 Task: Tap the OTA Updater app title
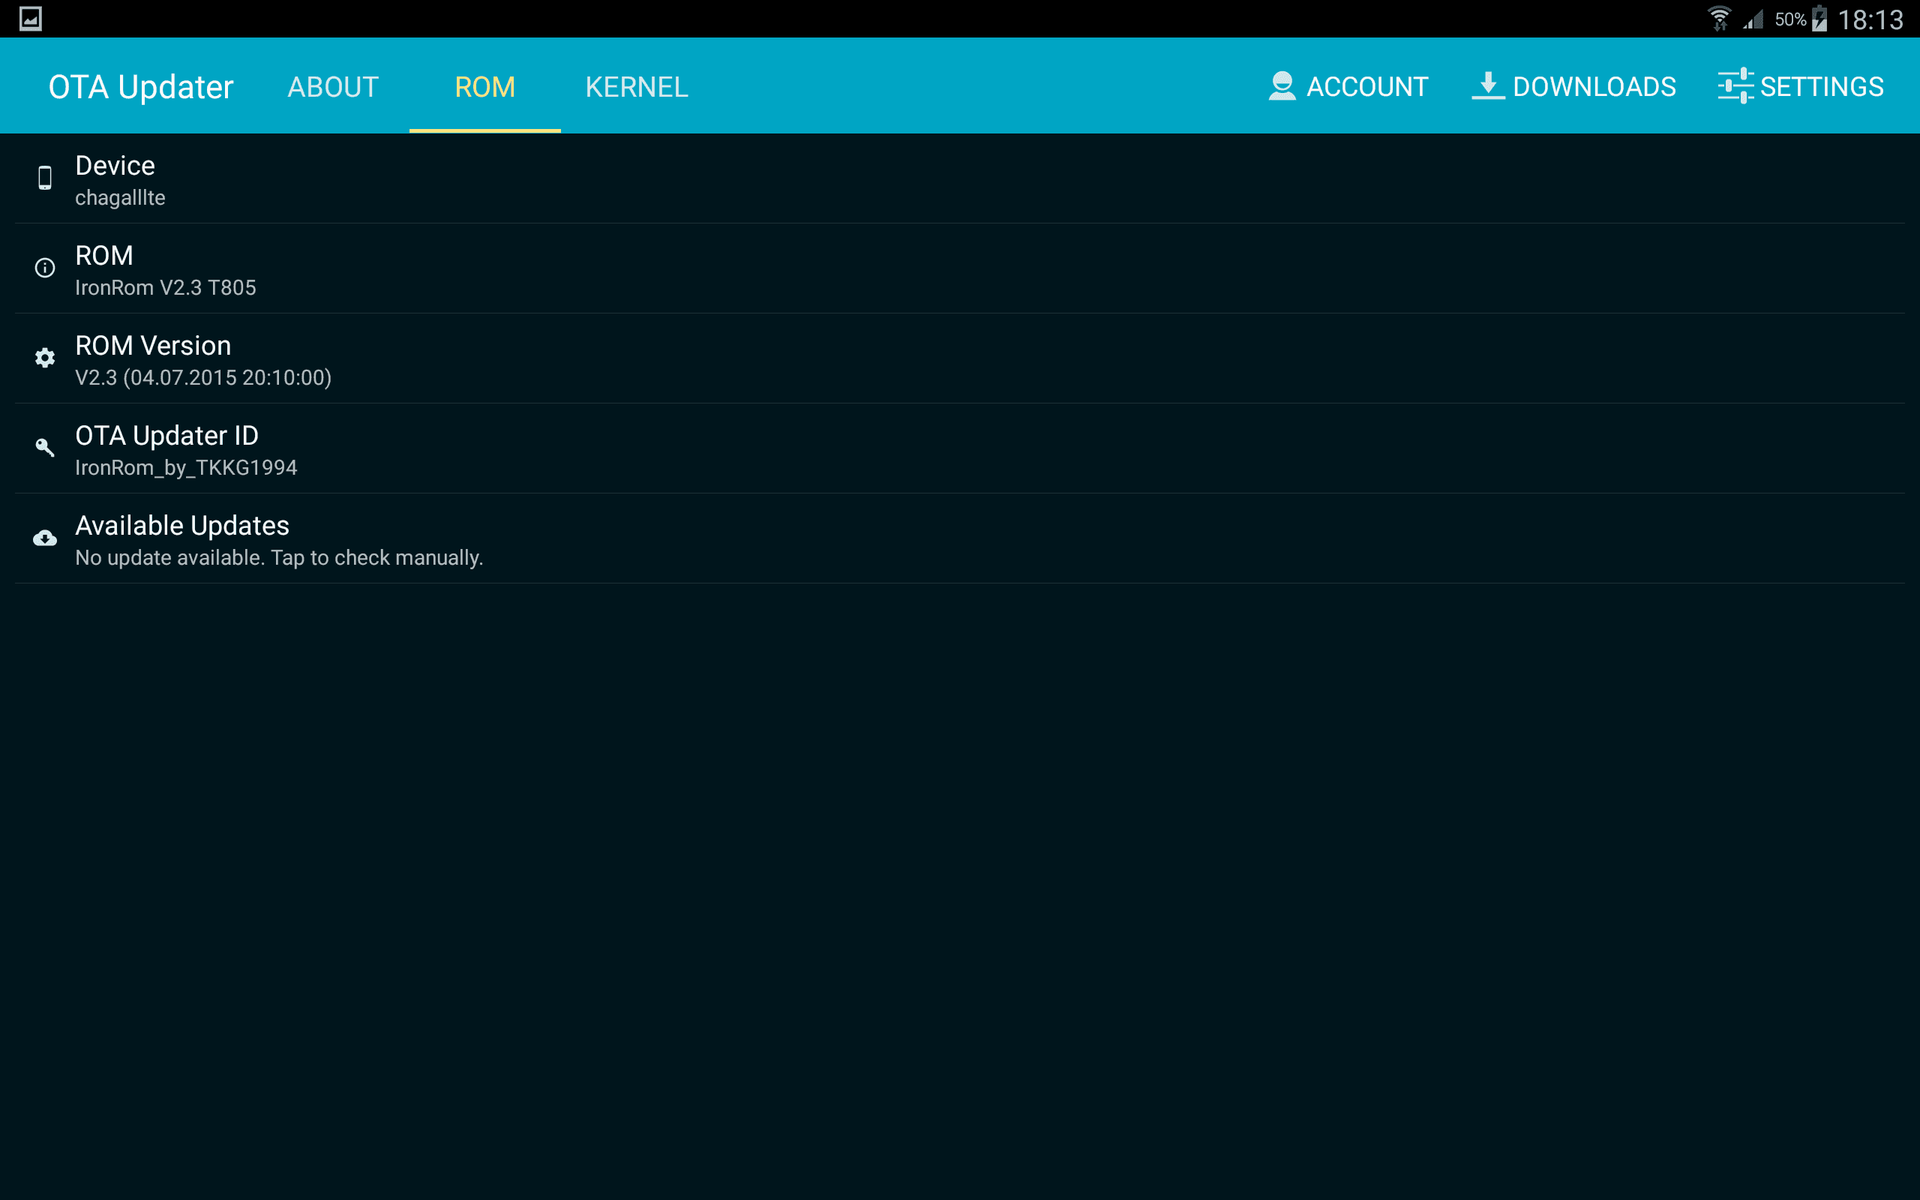tap(141, 87)
